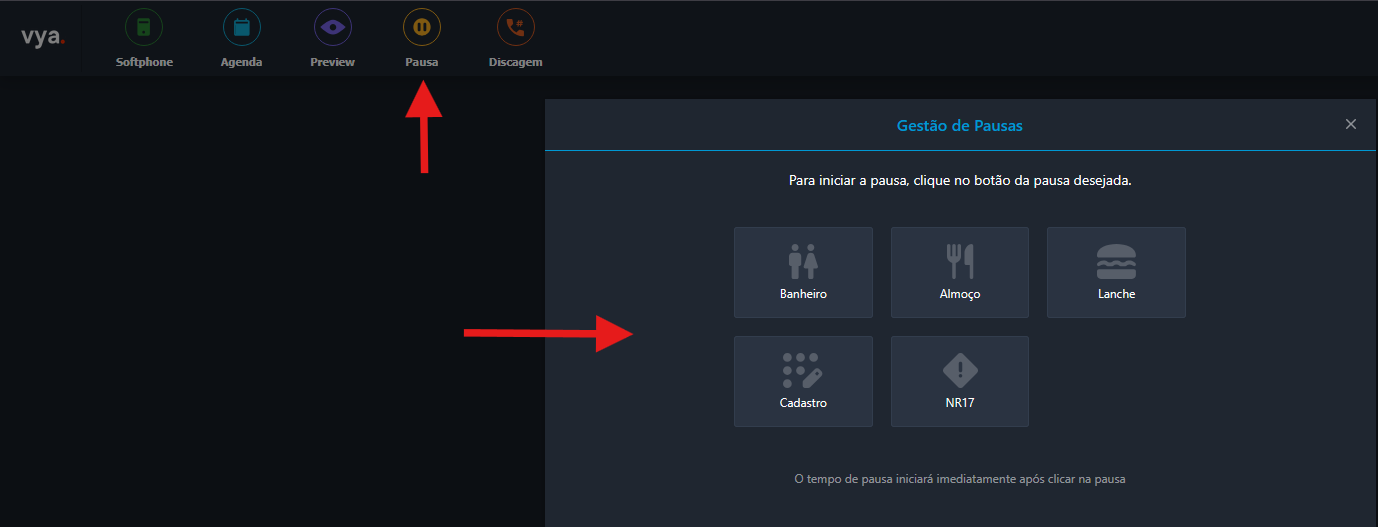The height and width of the screenshot is (527, 1378).
Task: Click the Agenda text label
Action: coord(241,62)
